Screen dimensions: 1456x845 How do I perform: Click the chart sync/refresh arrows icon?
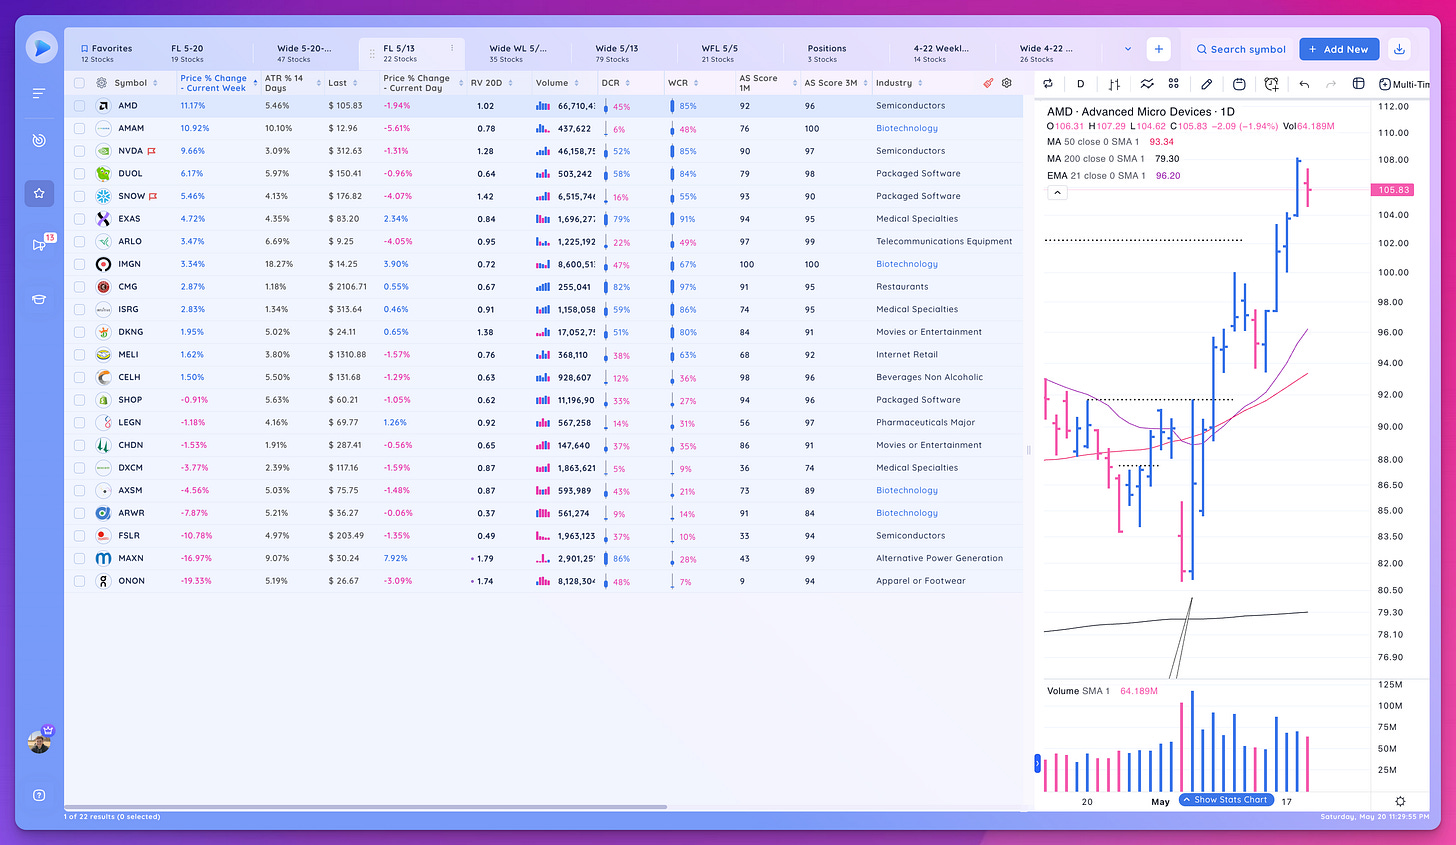pyautogui.click(x=1049, y=84)
